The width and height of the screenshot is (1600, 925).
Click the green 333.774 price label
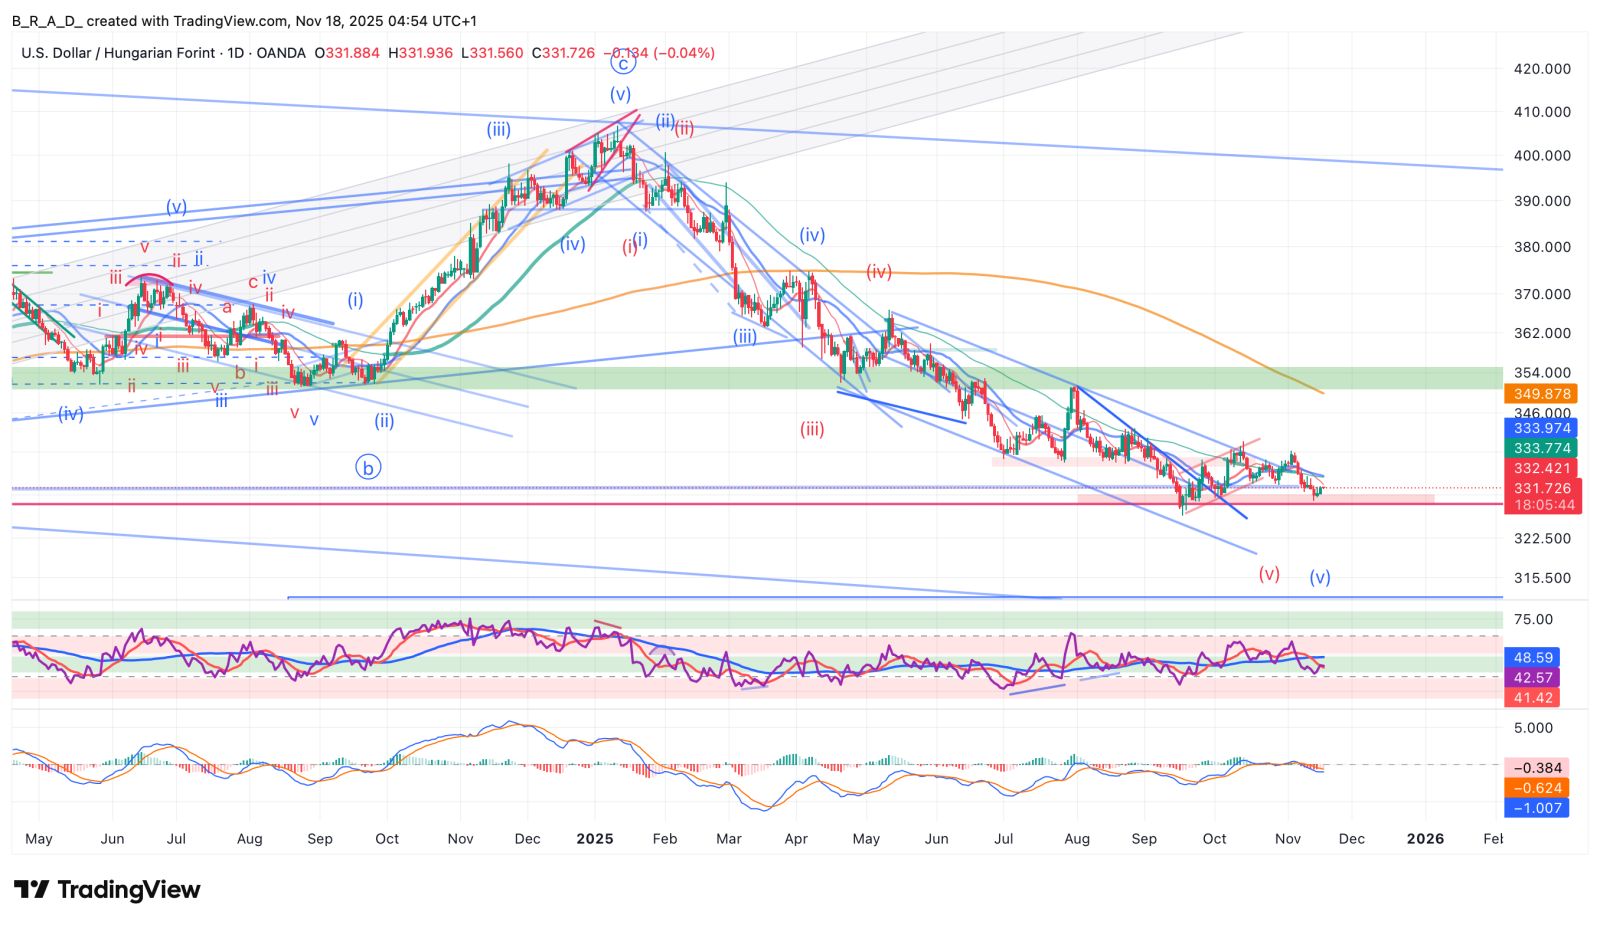pos(1541,448)
